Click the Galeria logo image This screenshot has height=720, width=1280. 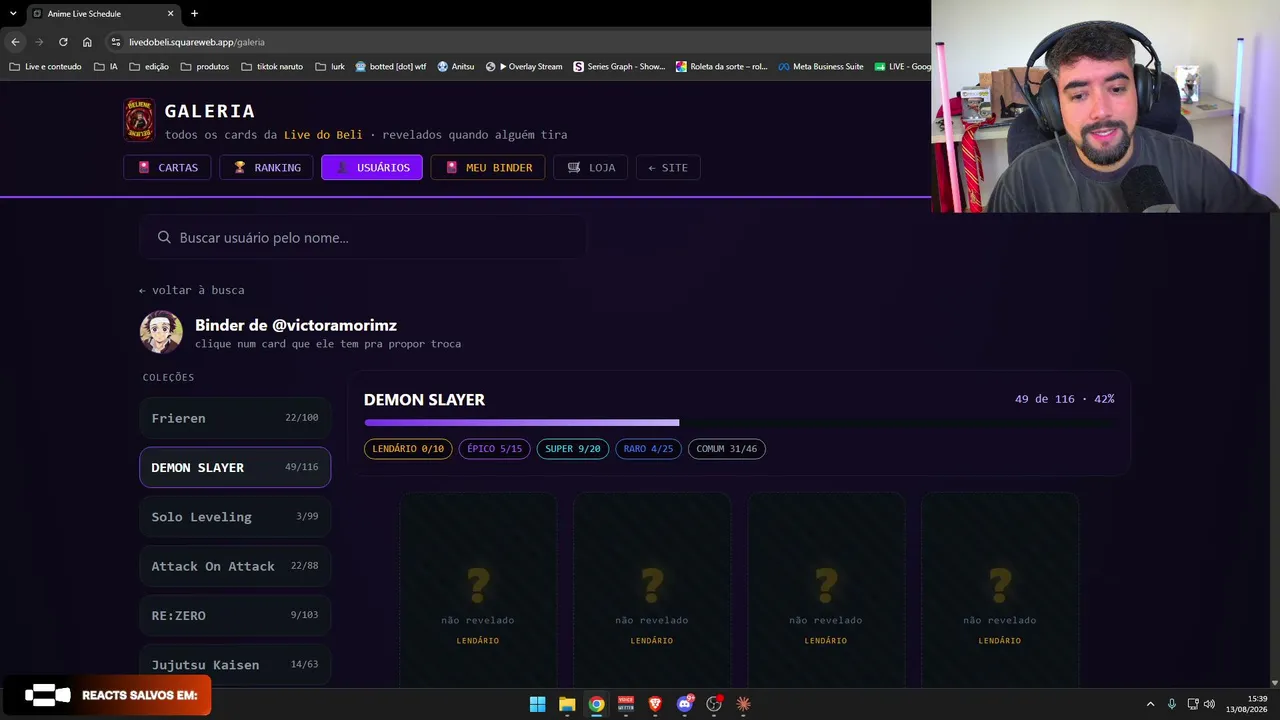[x=139, y=120]
